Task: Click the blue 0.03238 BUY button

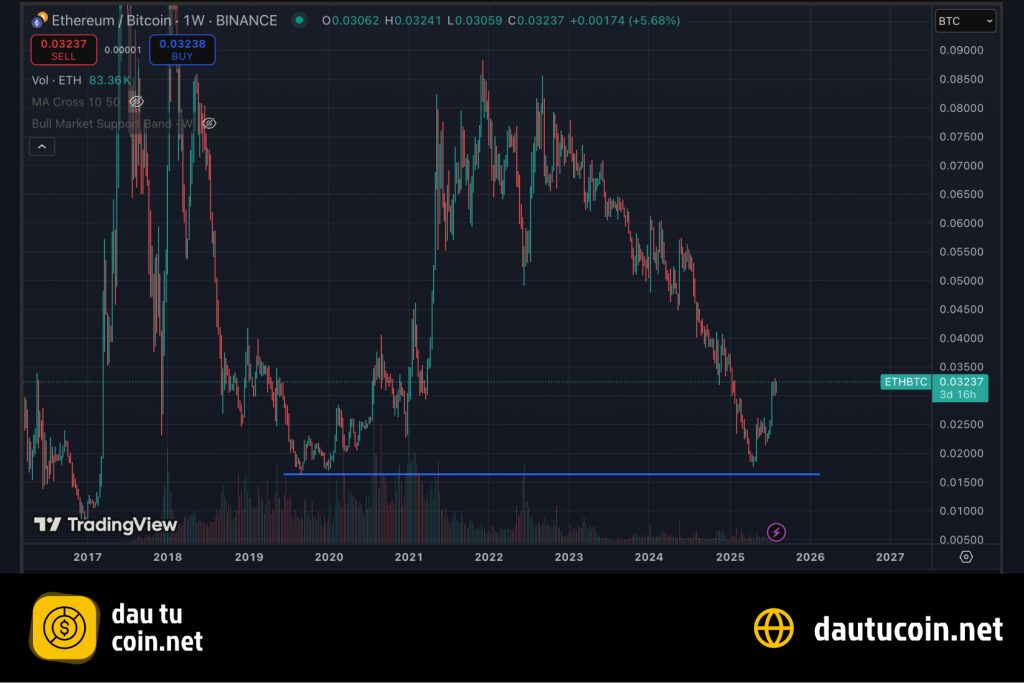Action: pos(182,50)
